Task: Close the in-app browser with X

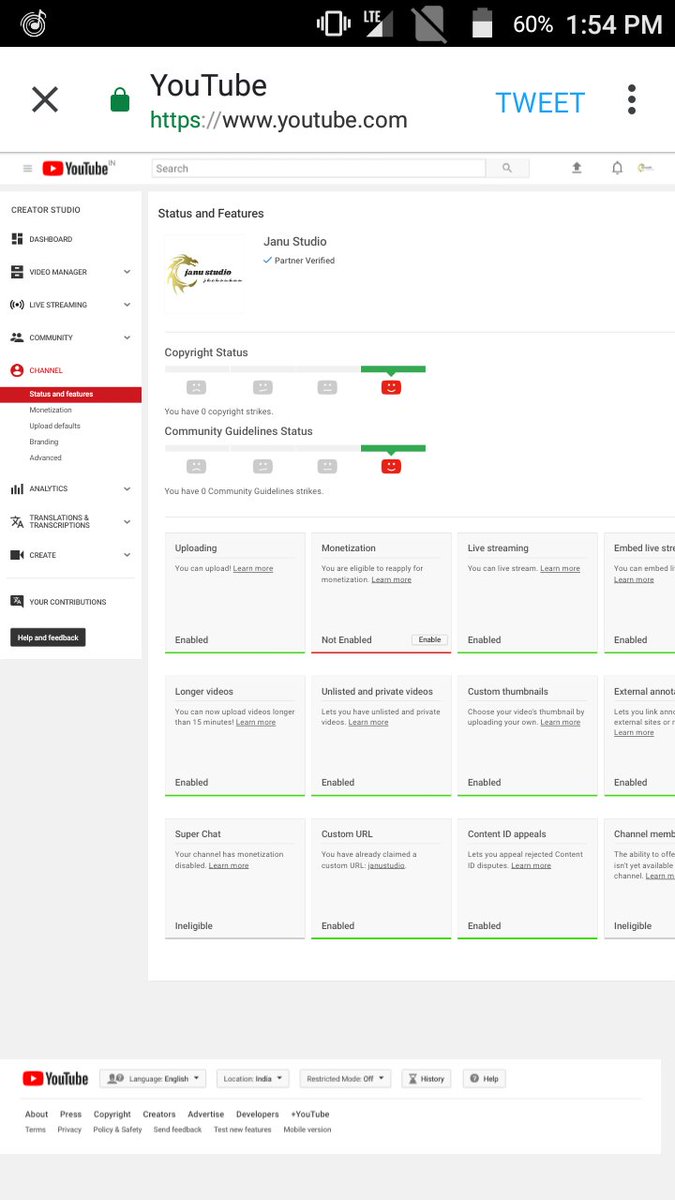Action: tap(45, 99)
